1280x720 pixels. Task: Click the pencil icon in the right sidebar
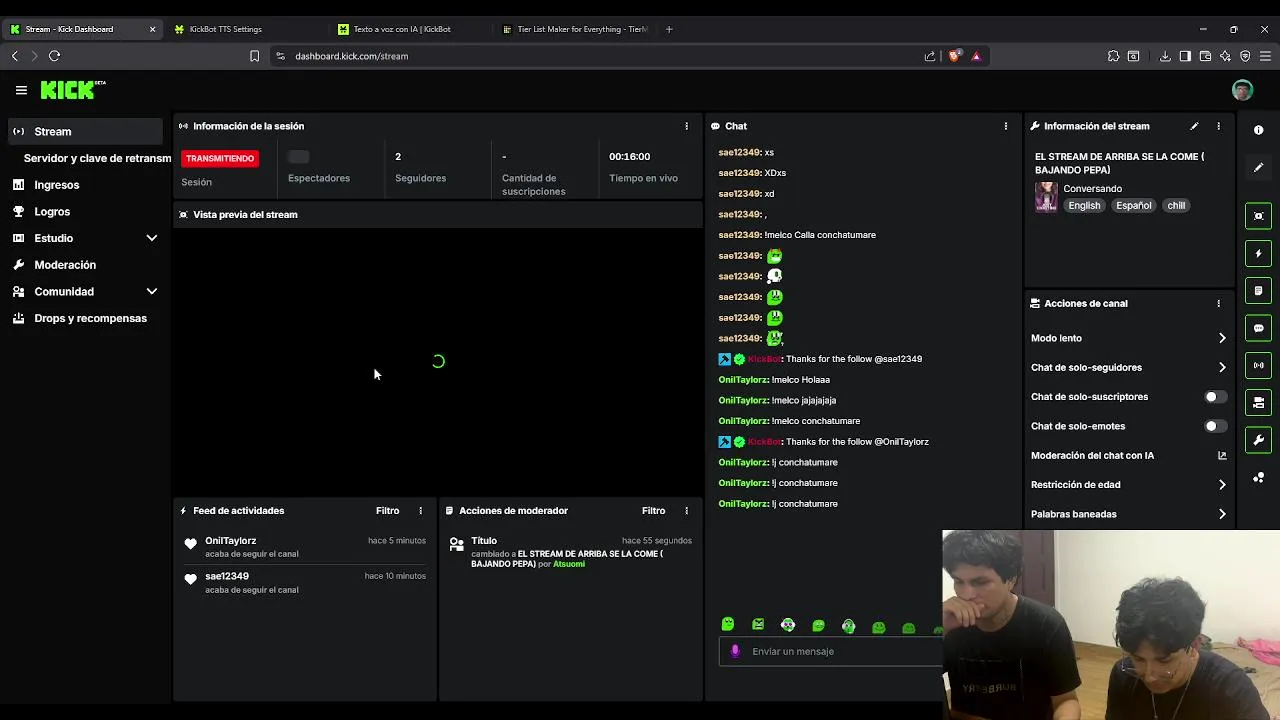1258,168
